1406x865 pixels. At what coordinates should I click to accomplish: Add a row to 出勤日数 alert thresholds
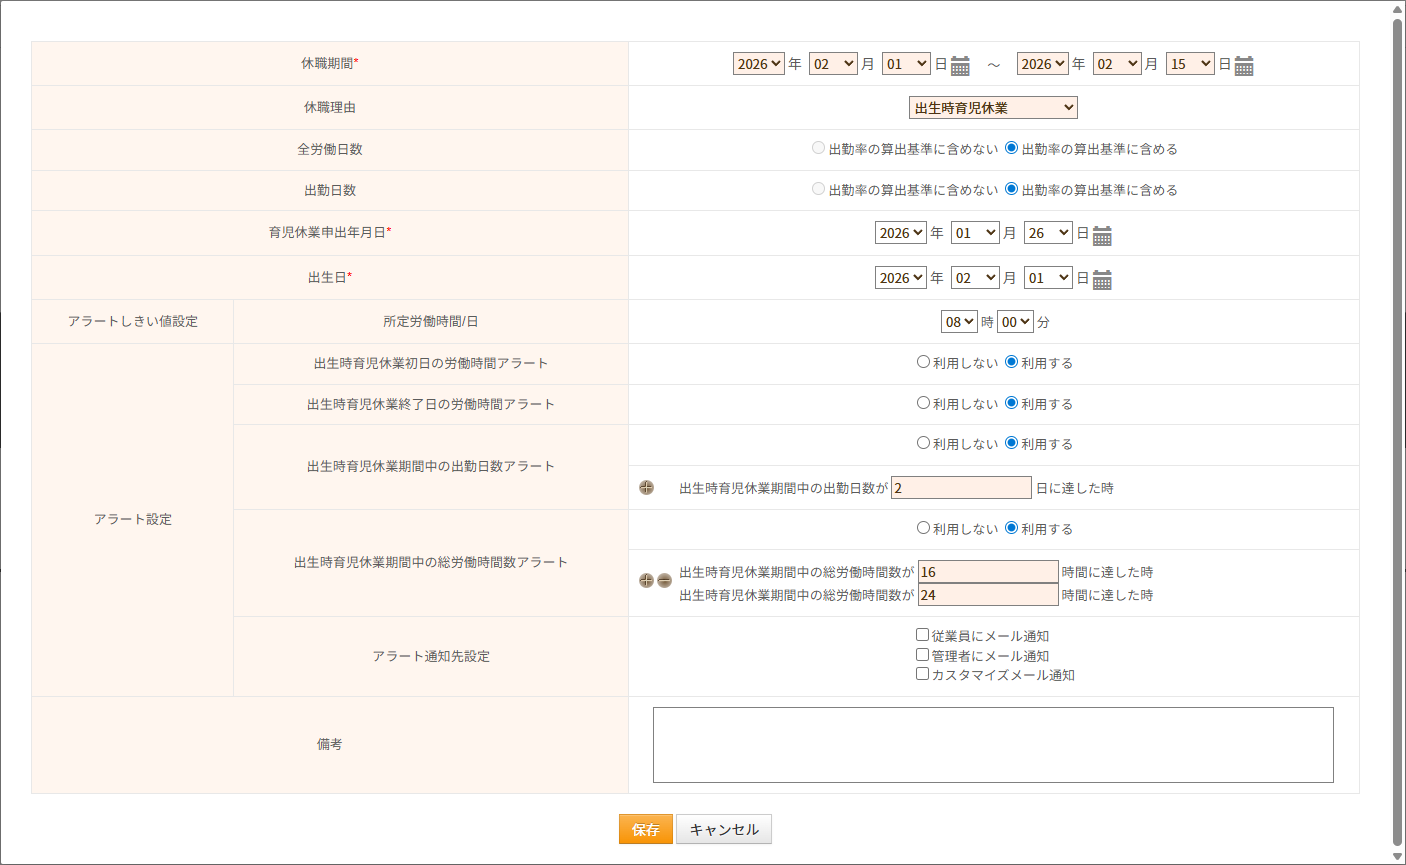pyautogui.click(x=647, y=488)
